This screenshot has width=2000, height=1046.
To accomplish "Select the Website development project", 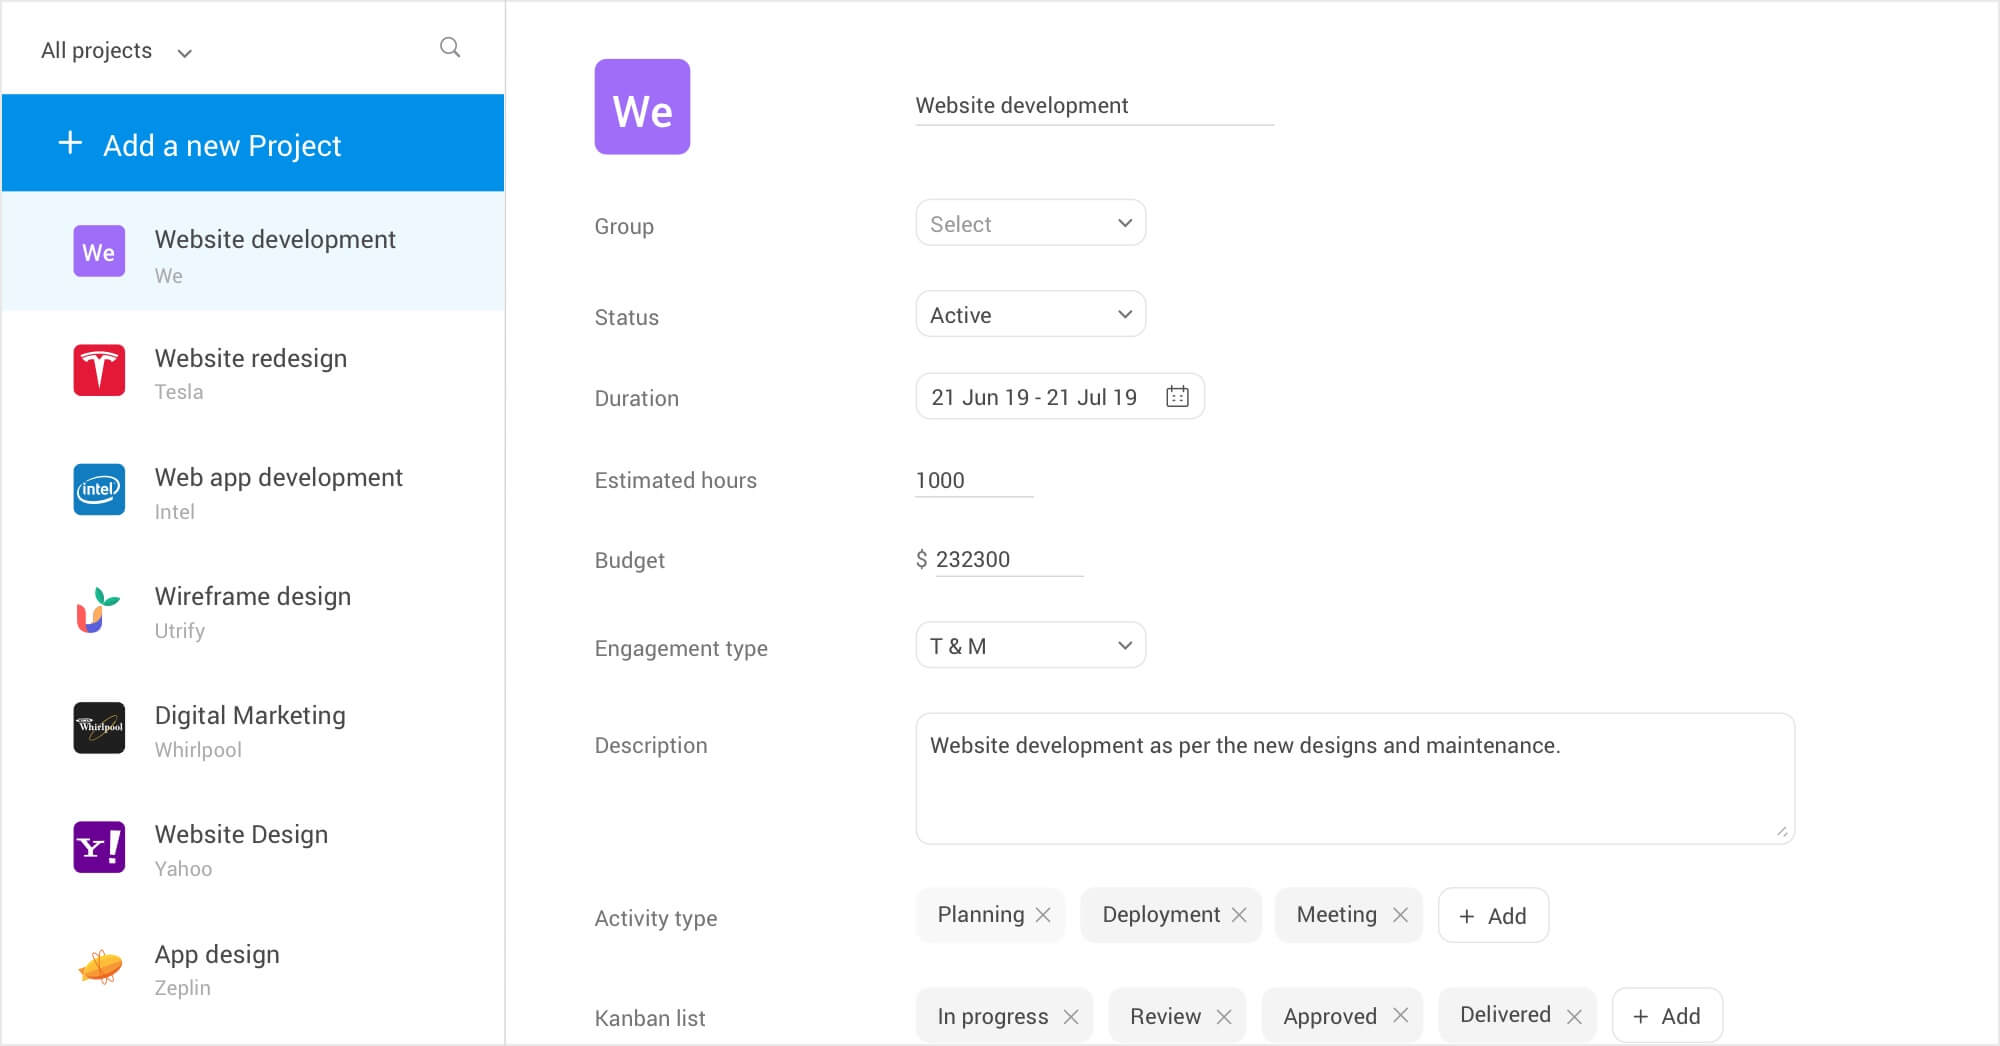I will (253, 251).
